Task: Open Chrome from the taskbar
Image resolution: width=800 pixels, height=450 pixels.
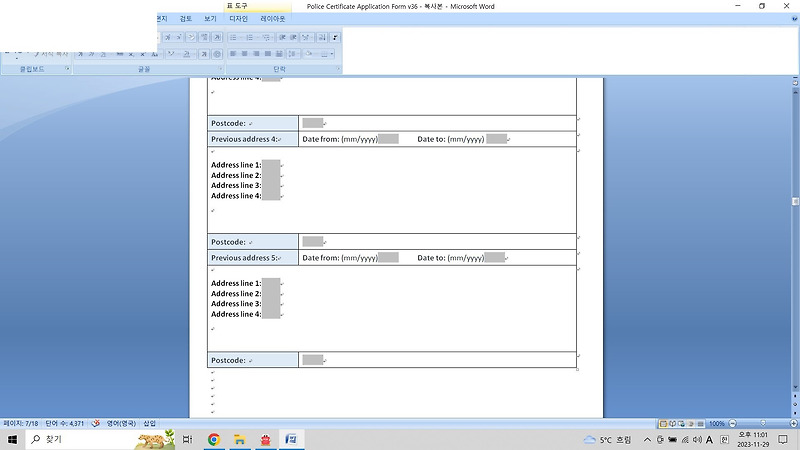Action: [214, 439]
